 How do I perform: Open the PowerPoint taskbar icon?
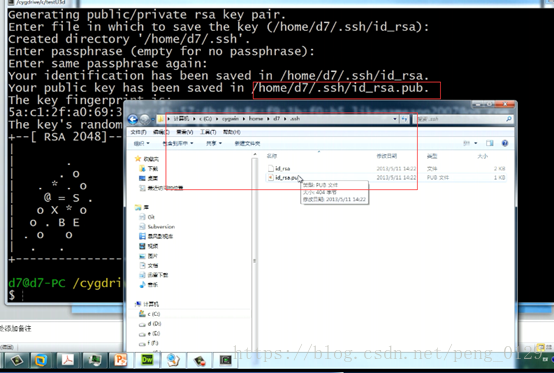click(120, 360)
